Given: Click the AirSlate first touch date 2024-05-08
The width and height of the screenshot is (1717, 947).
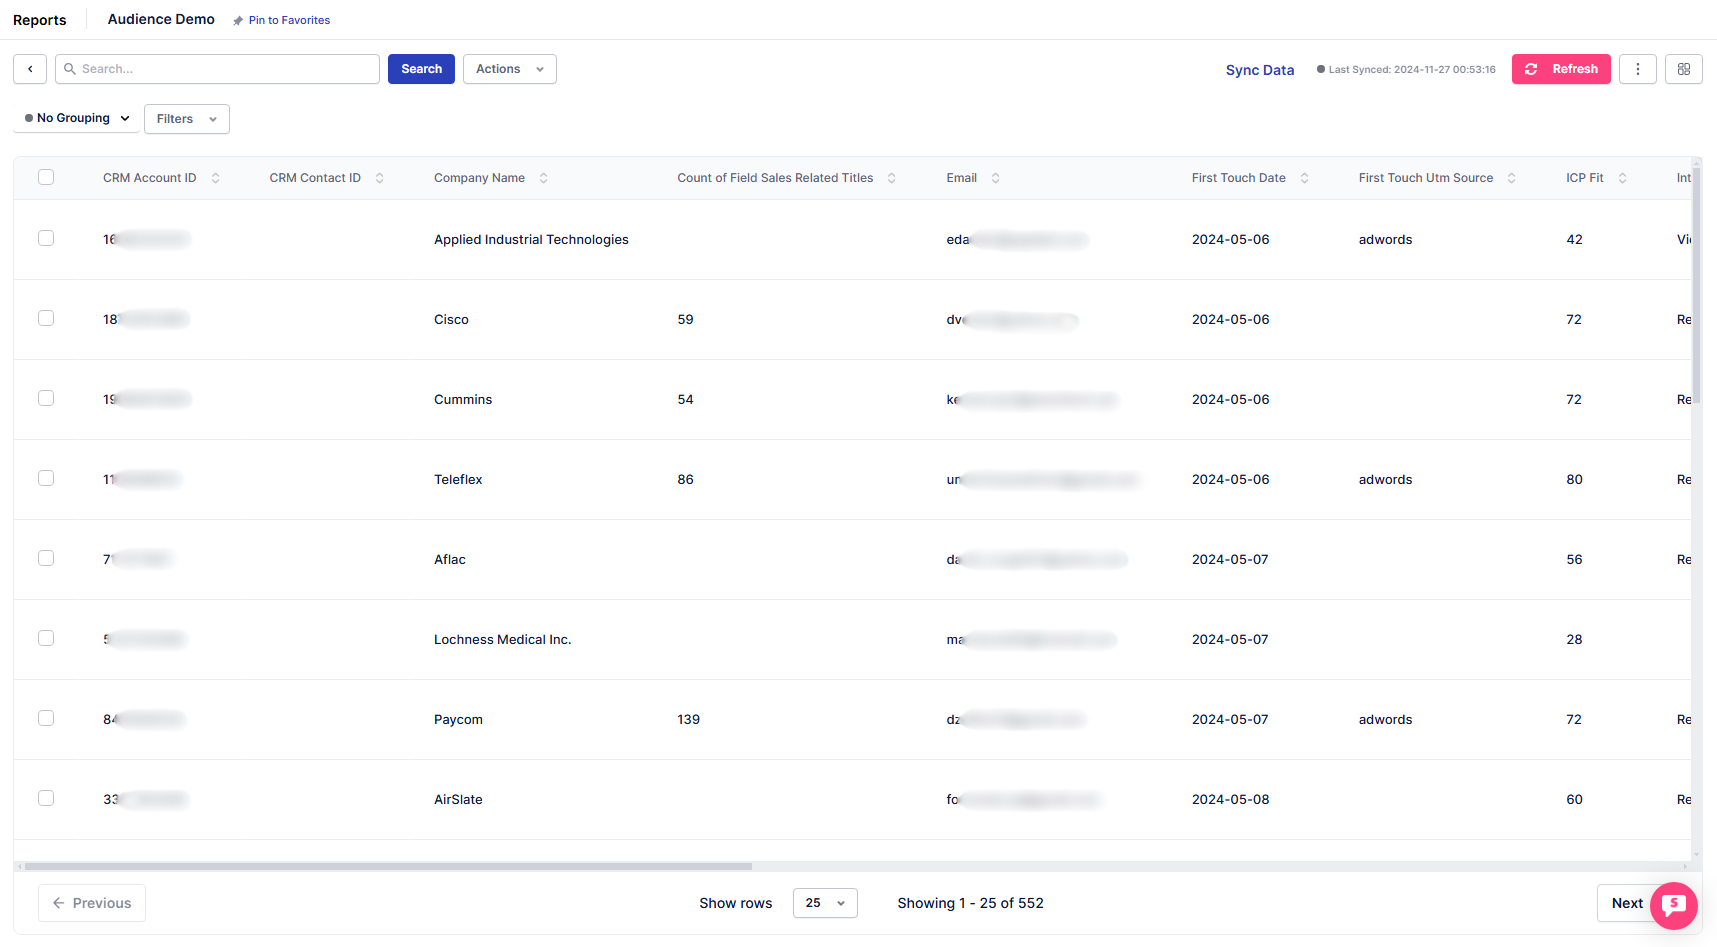Looking at the screenshot, I should pos(1231,800).
